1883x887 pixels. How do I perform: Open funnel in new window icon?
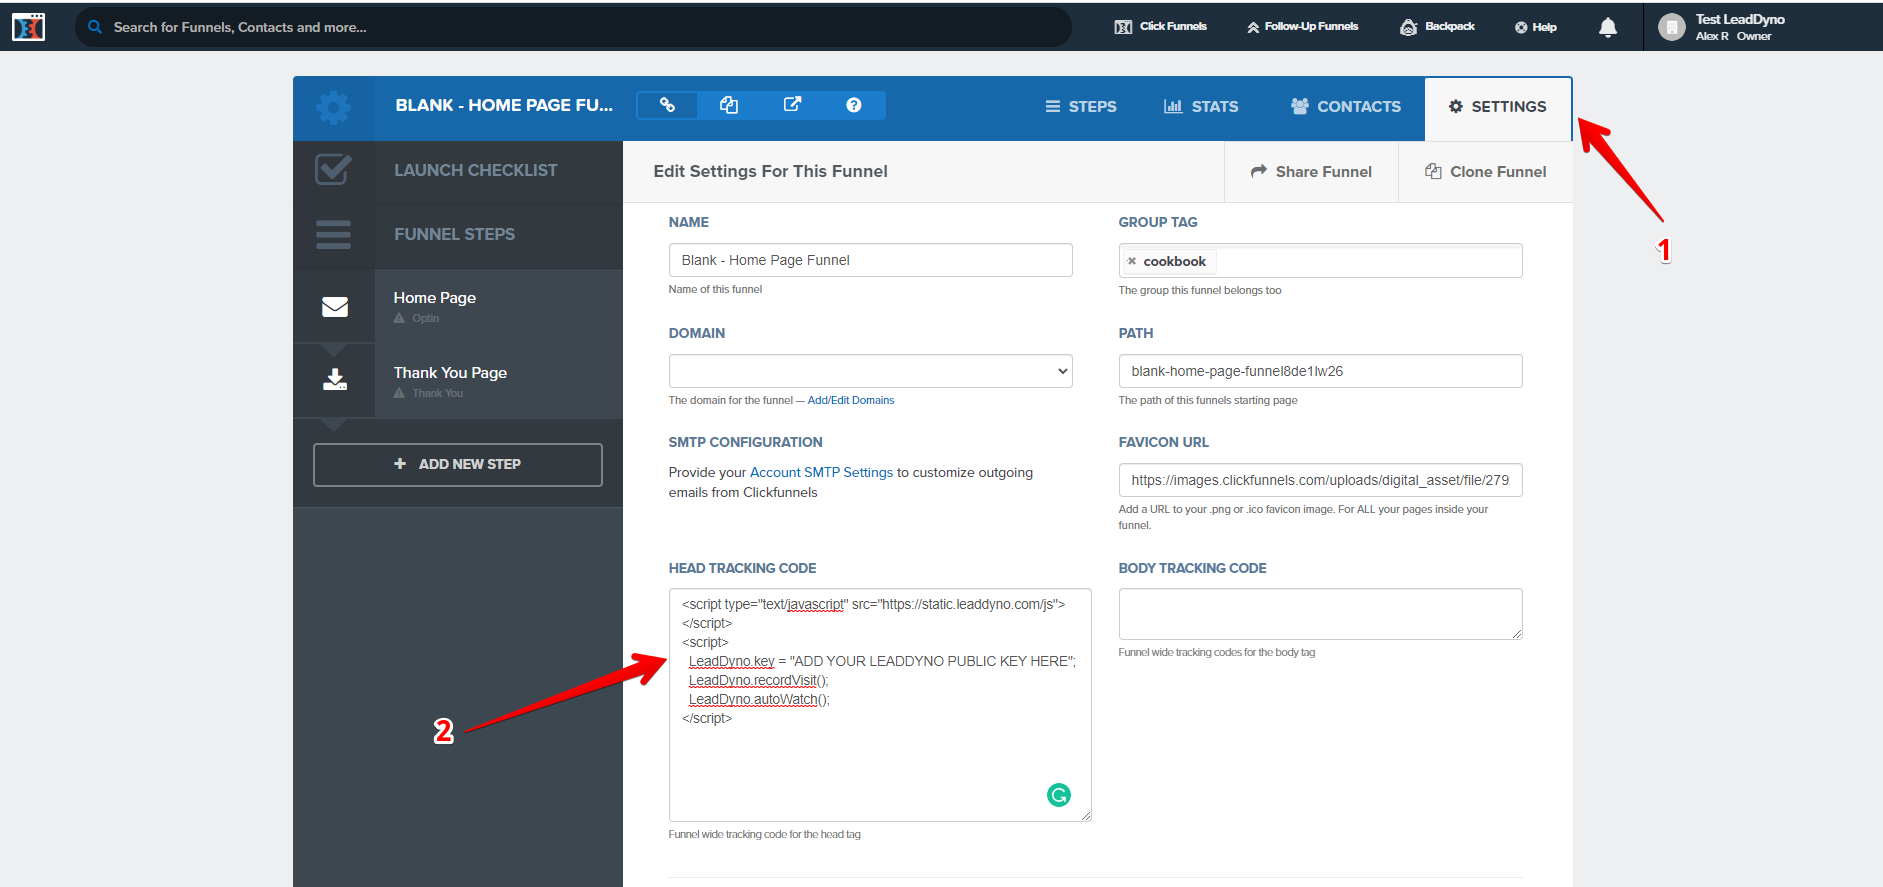pos(792,105)
